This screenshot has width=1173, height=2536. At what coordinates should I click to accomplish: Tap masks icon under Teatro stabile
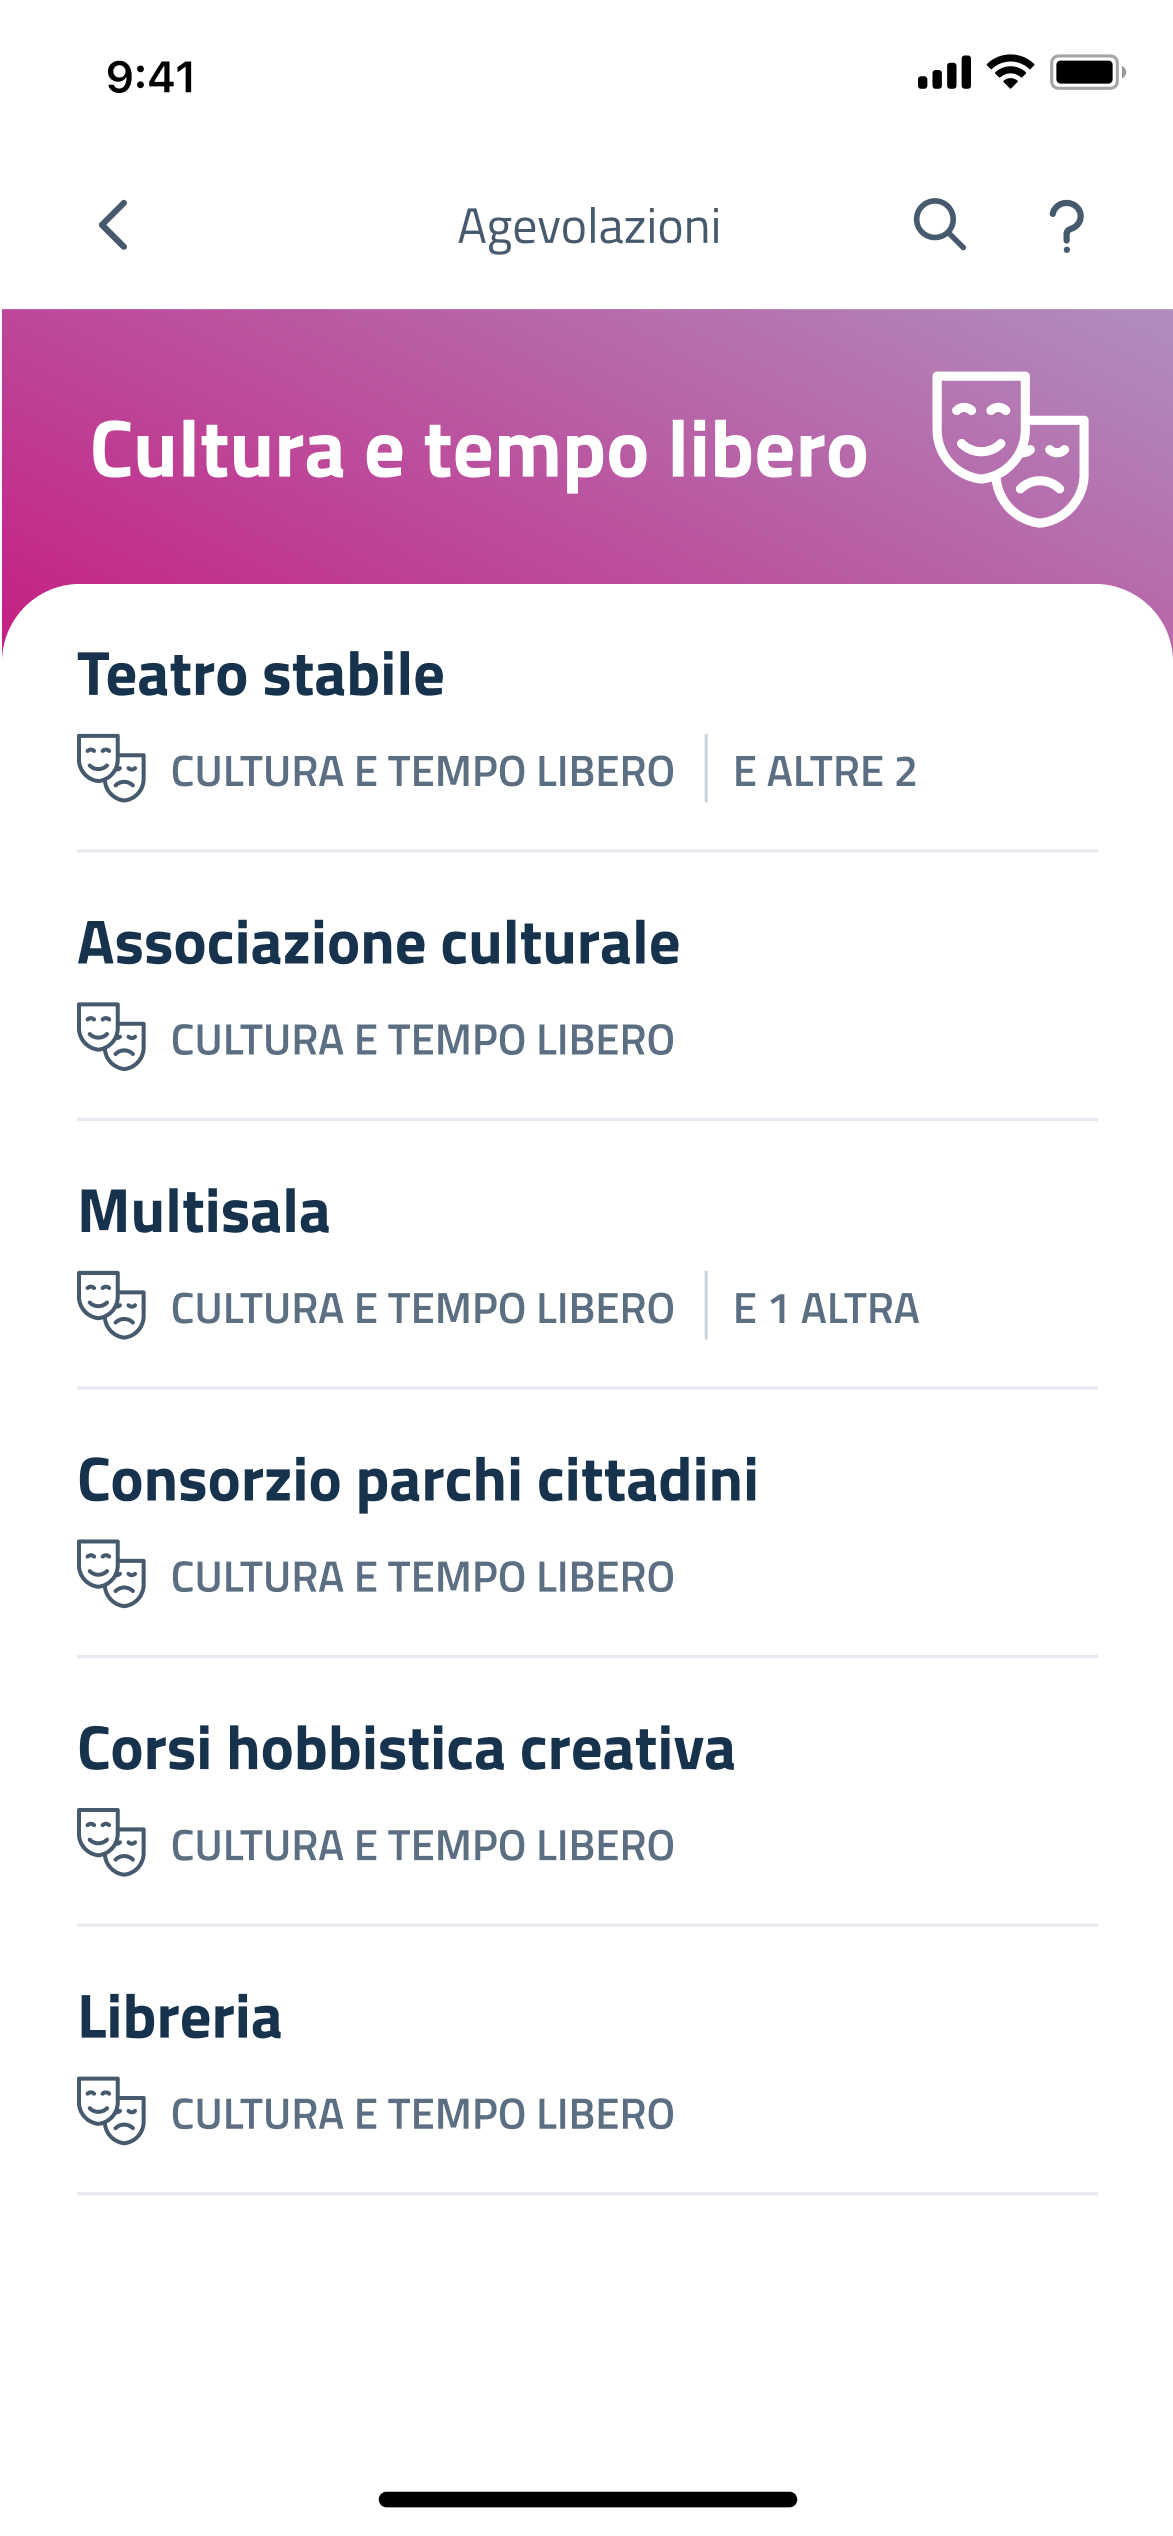(112, 768)
